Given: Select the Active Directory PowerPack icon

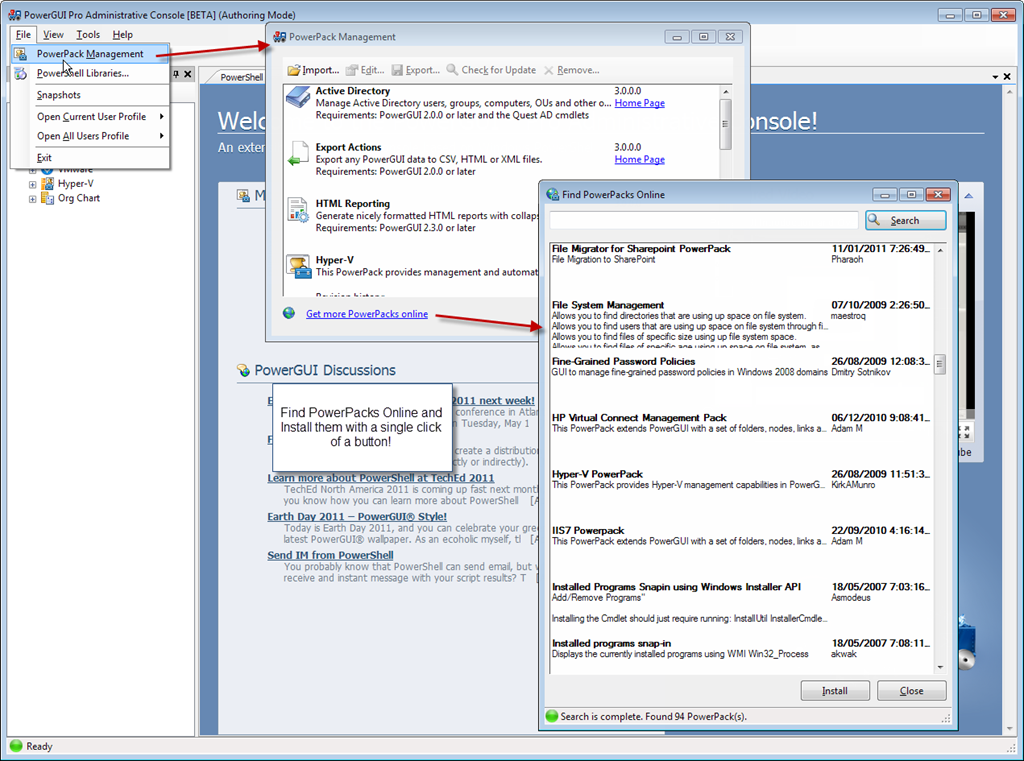Looking at the screenshot, I should point(299,97).
